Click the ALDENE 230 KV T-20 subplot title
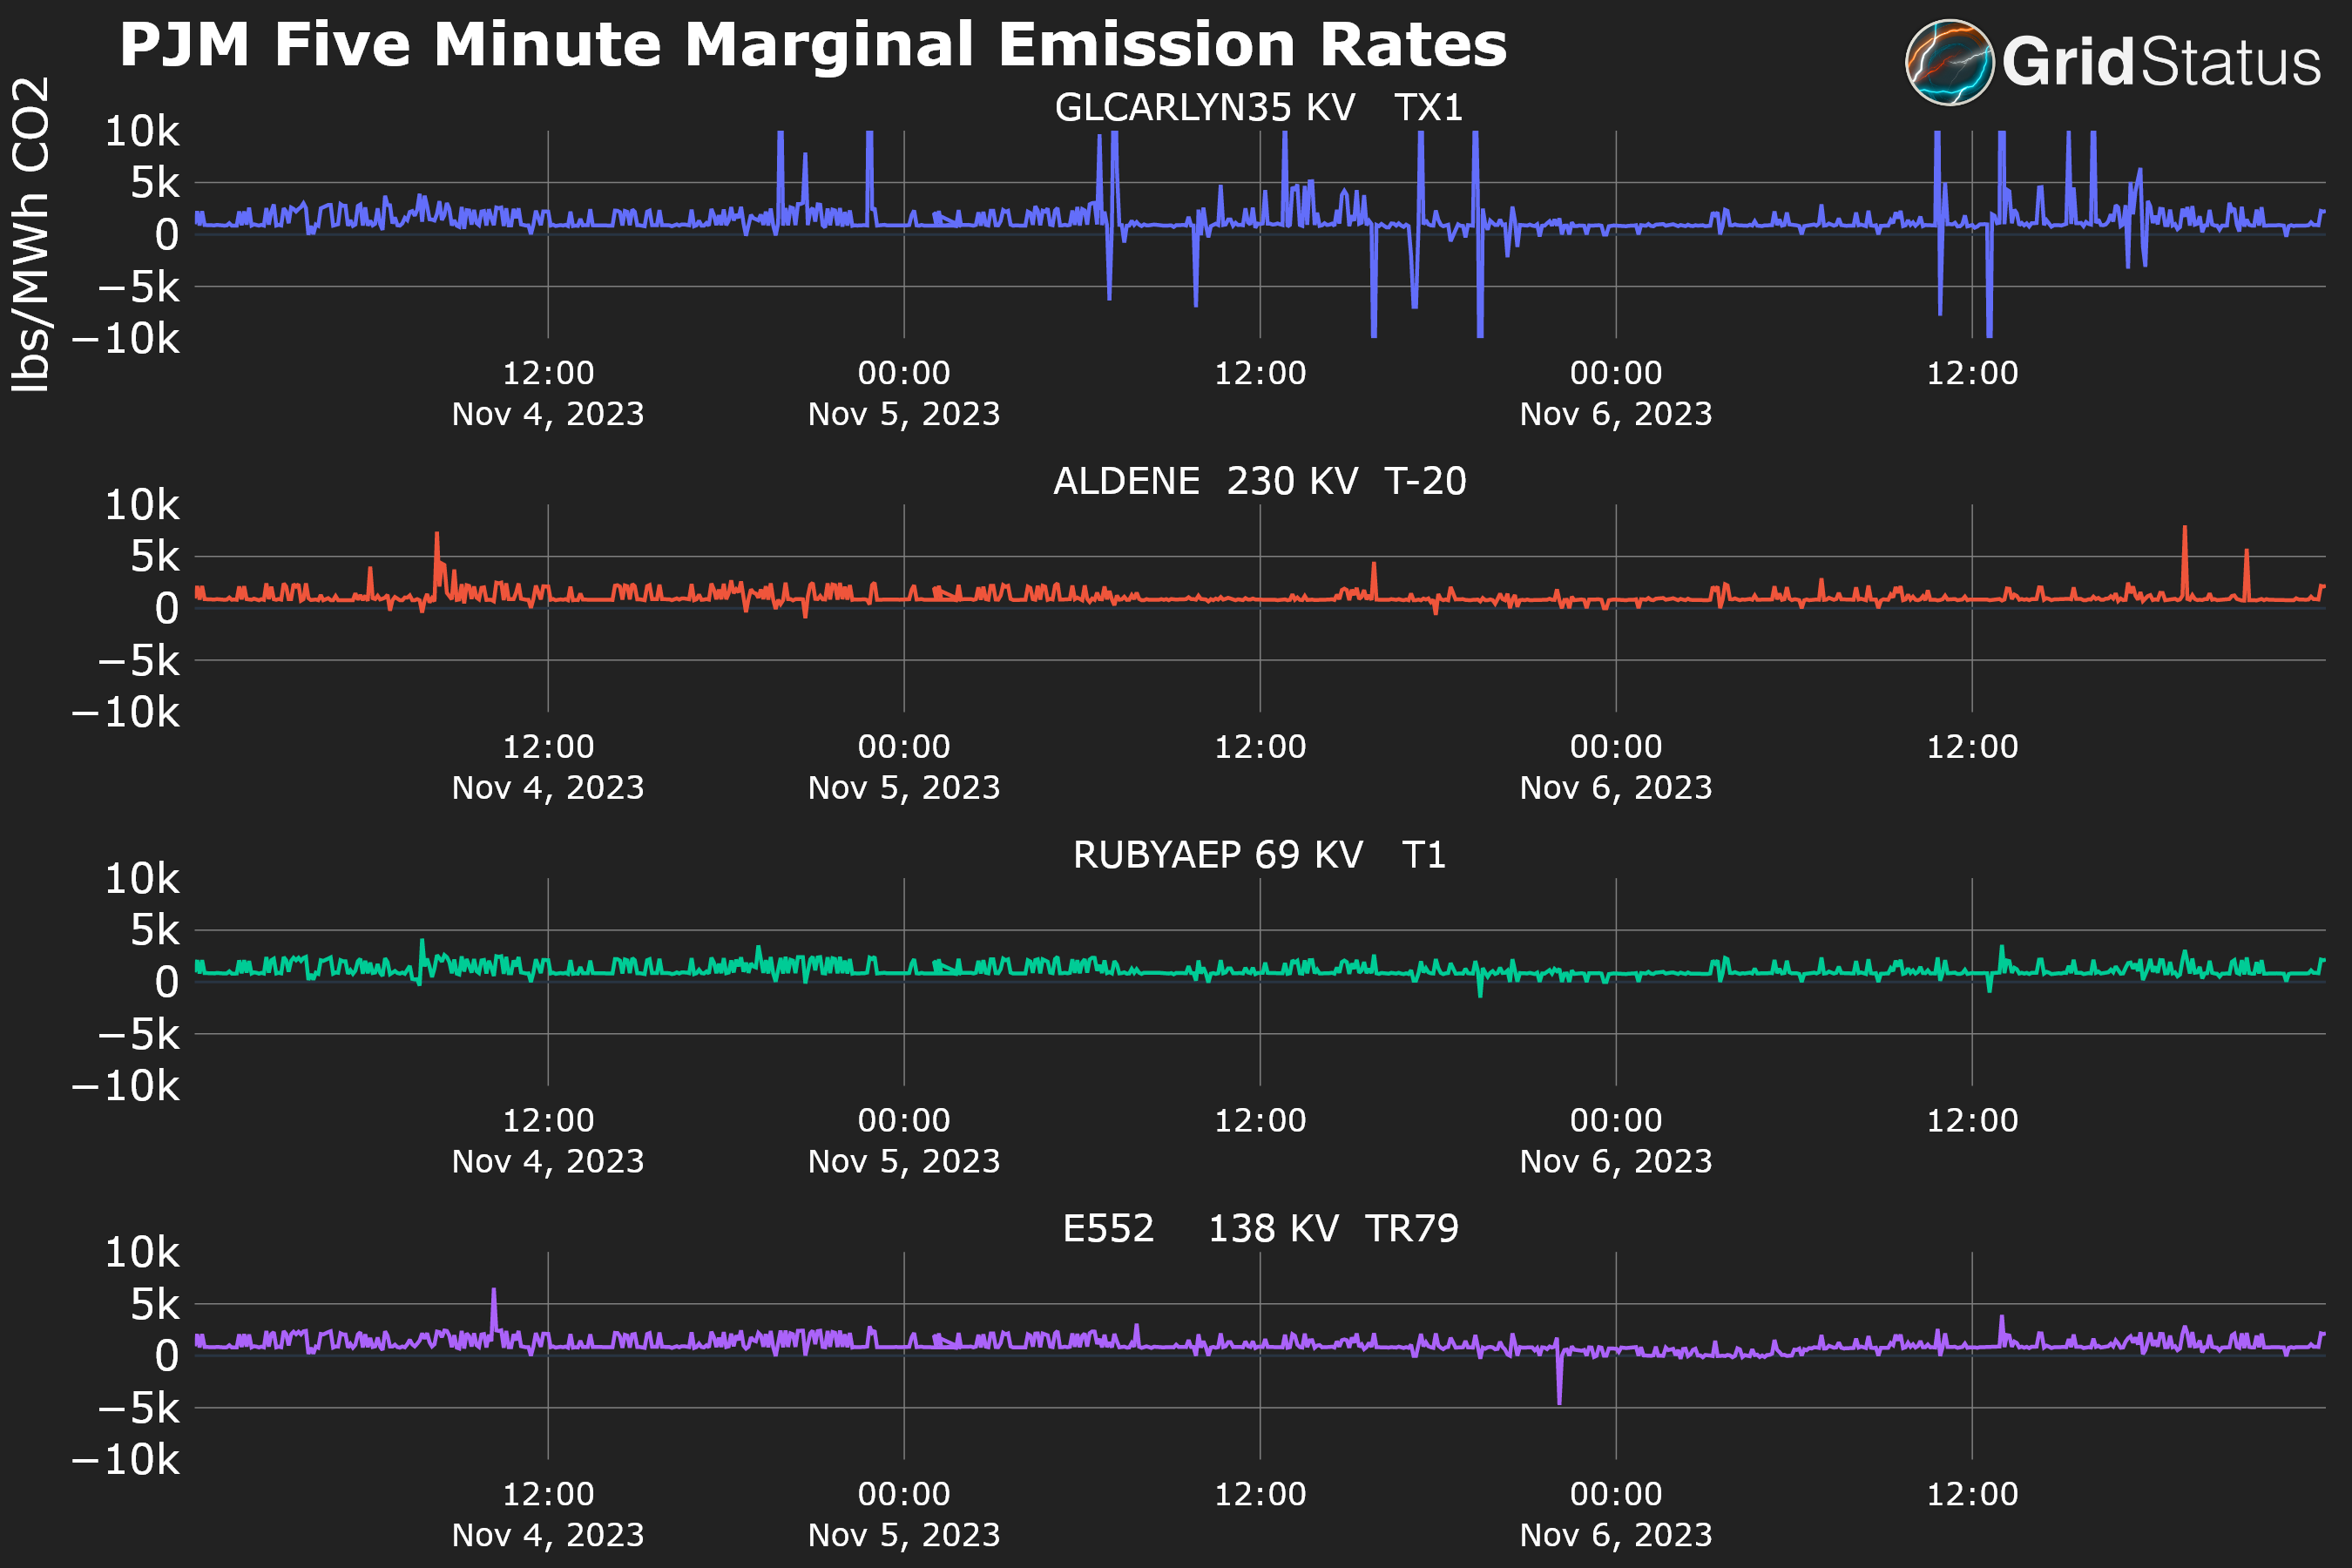The image size is (2352, 1568). pyautogui.click(x=1258, y=481)
